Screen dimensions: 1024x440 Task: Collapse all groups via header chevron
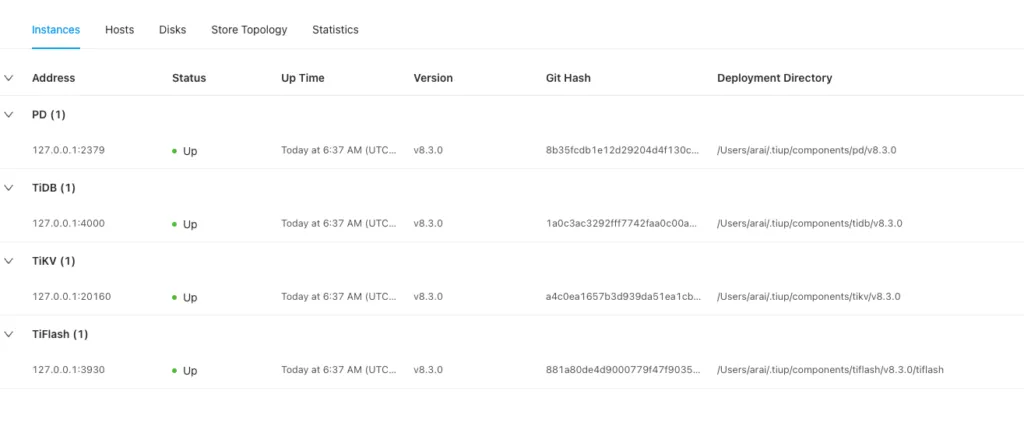pyautogui.click(x=8, y=78)
